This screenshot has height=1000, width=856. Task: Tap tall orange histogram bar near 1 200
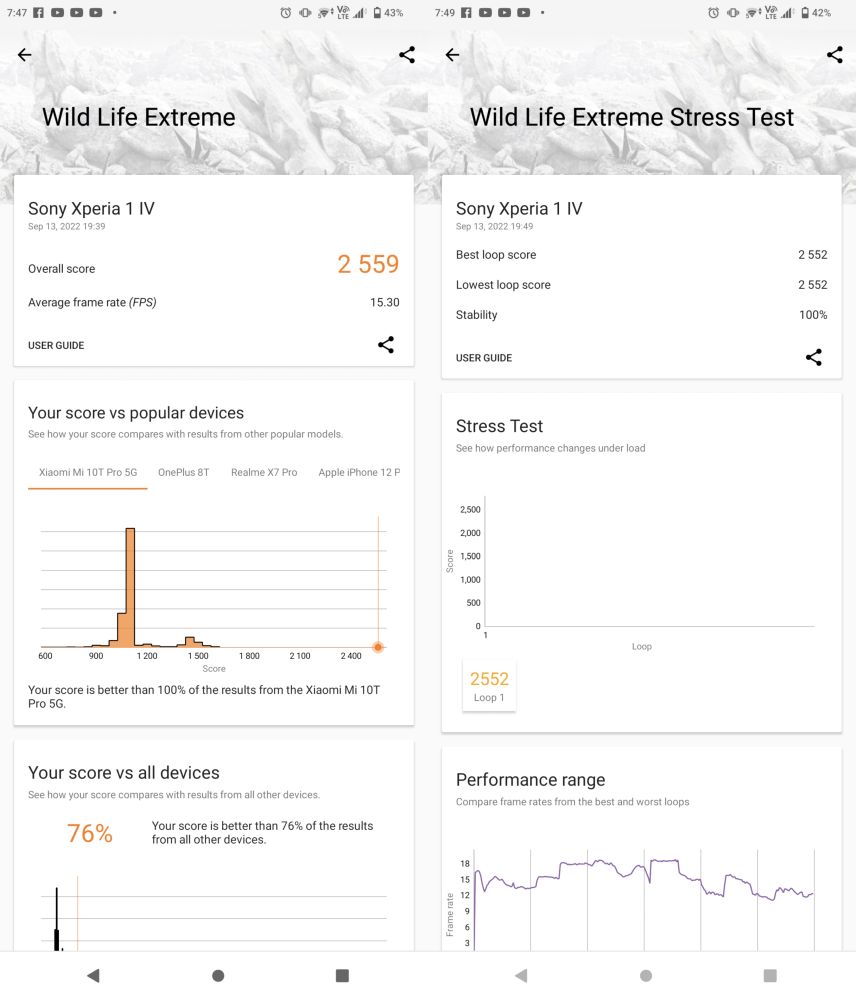pos(130,587)
